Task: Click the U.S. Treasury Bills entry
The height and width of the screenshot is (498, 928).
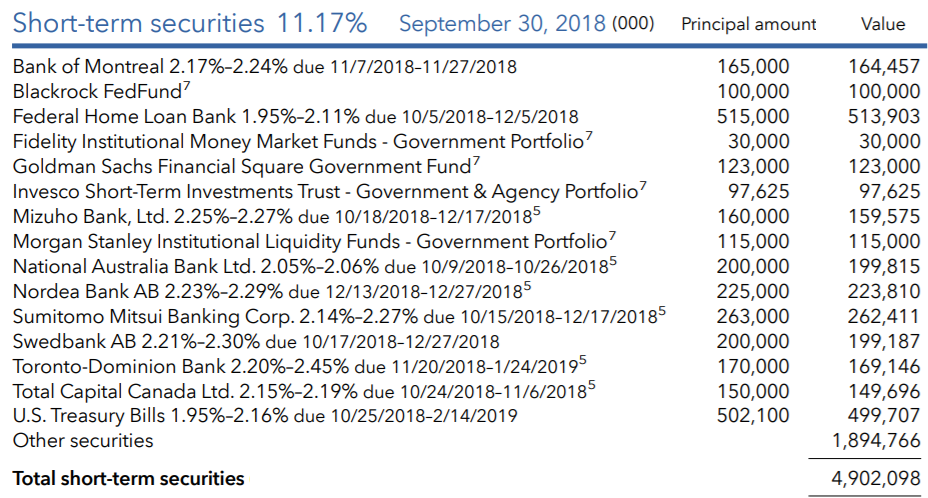Action: pos(265,416)
